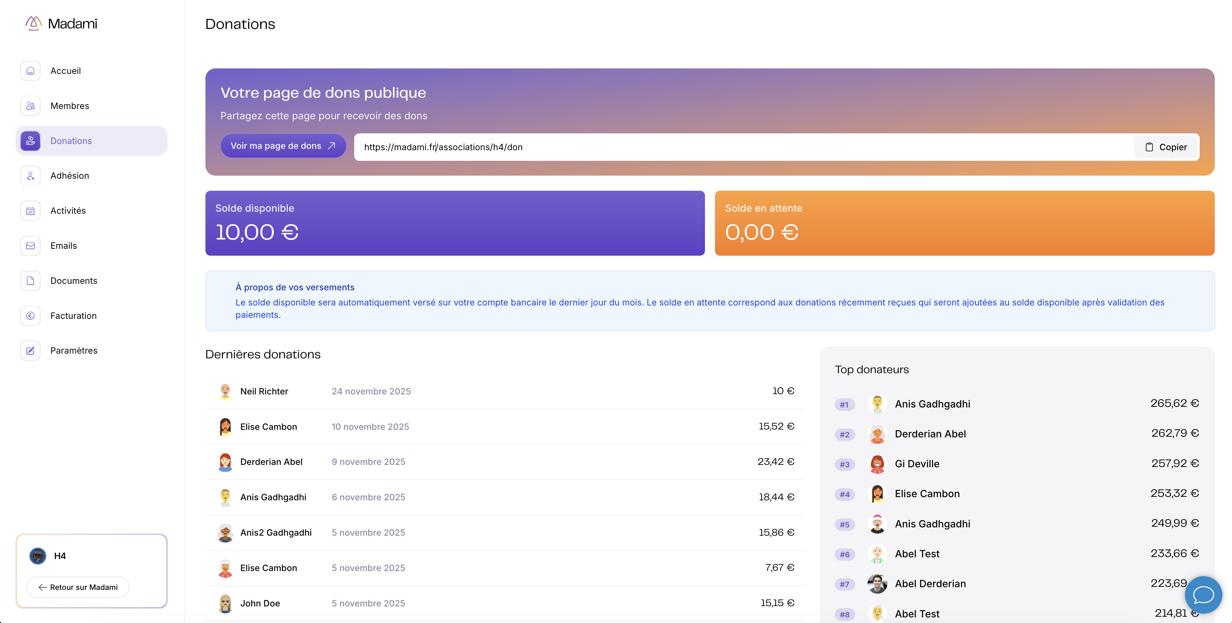Click Voir ma page de dons
1232x623 pixels.
(x=283, y=146)
